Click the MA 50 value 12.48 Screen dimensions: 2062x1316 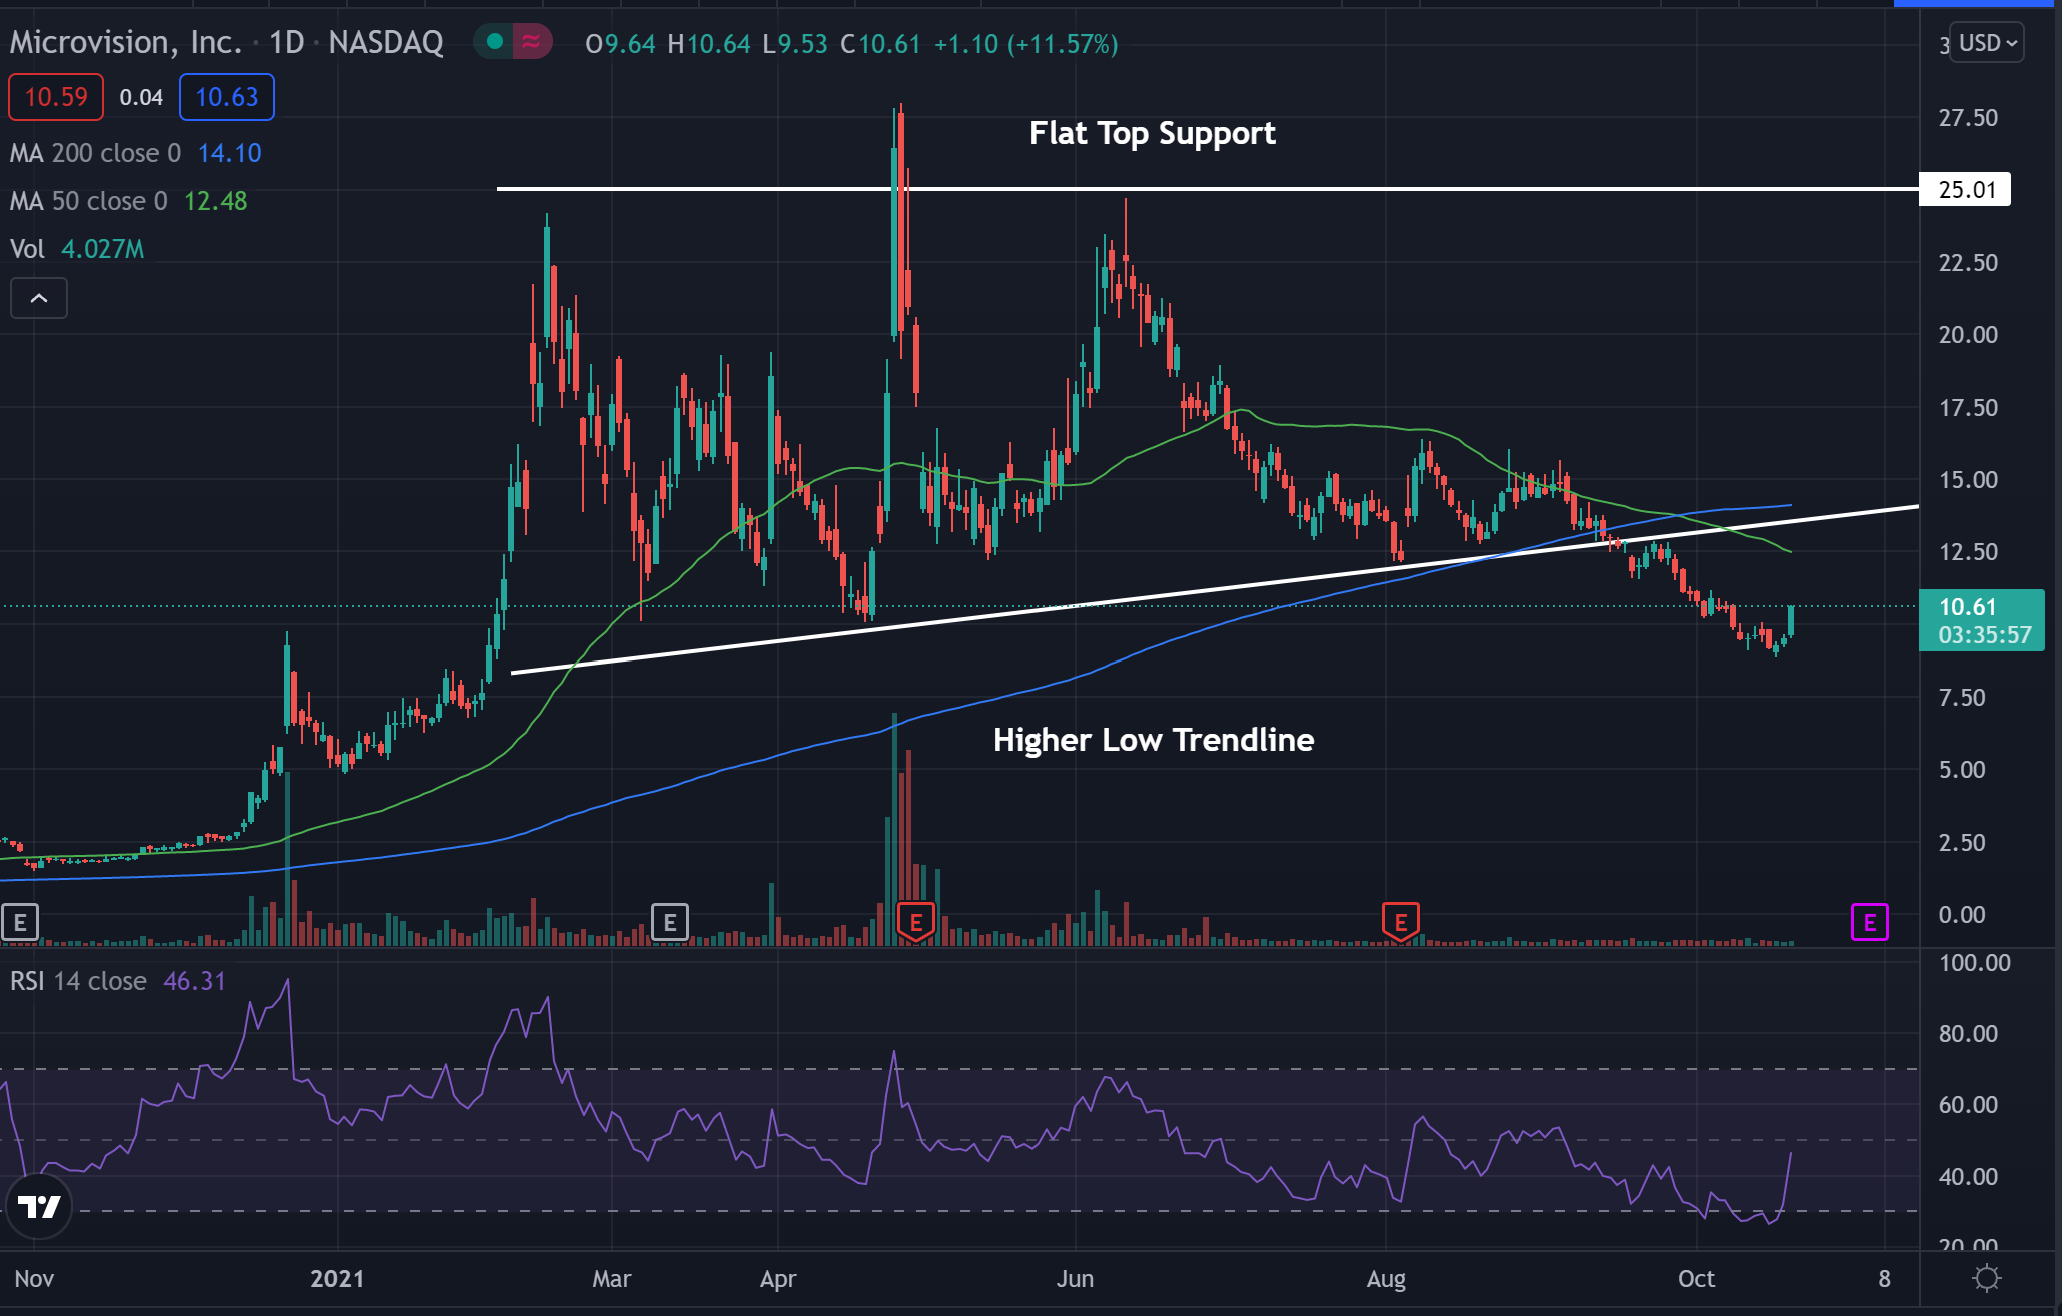coord(215,201)
